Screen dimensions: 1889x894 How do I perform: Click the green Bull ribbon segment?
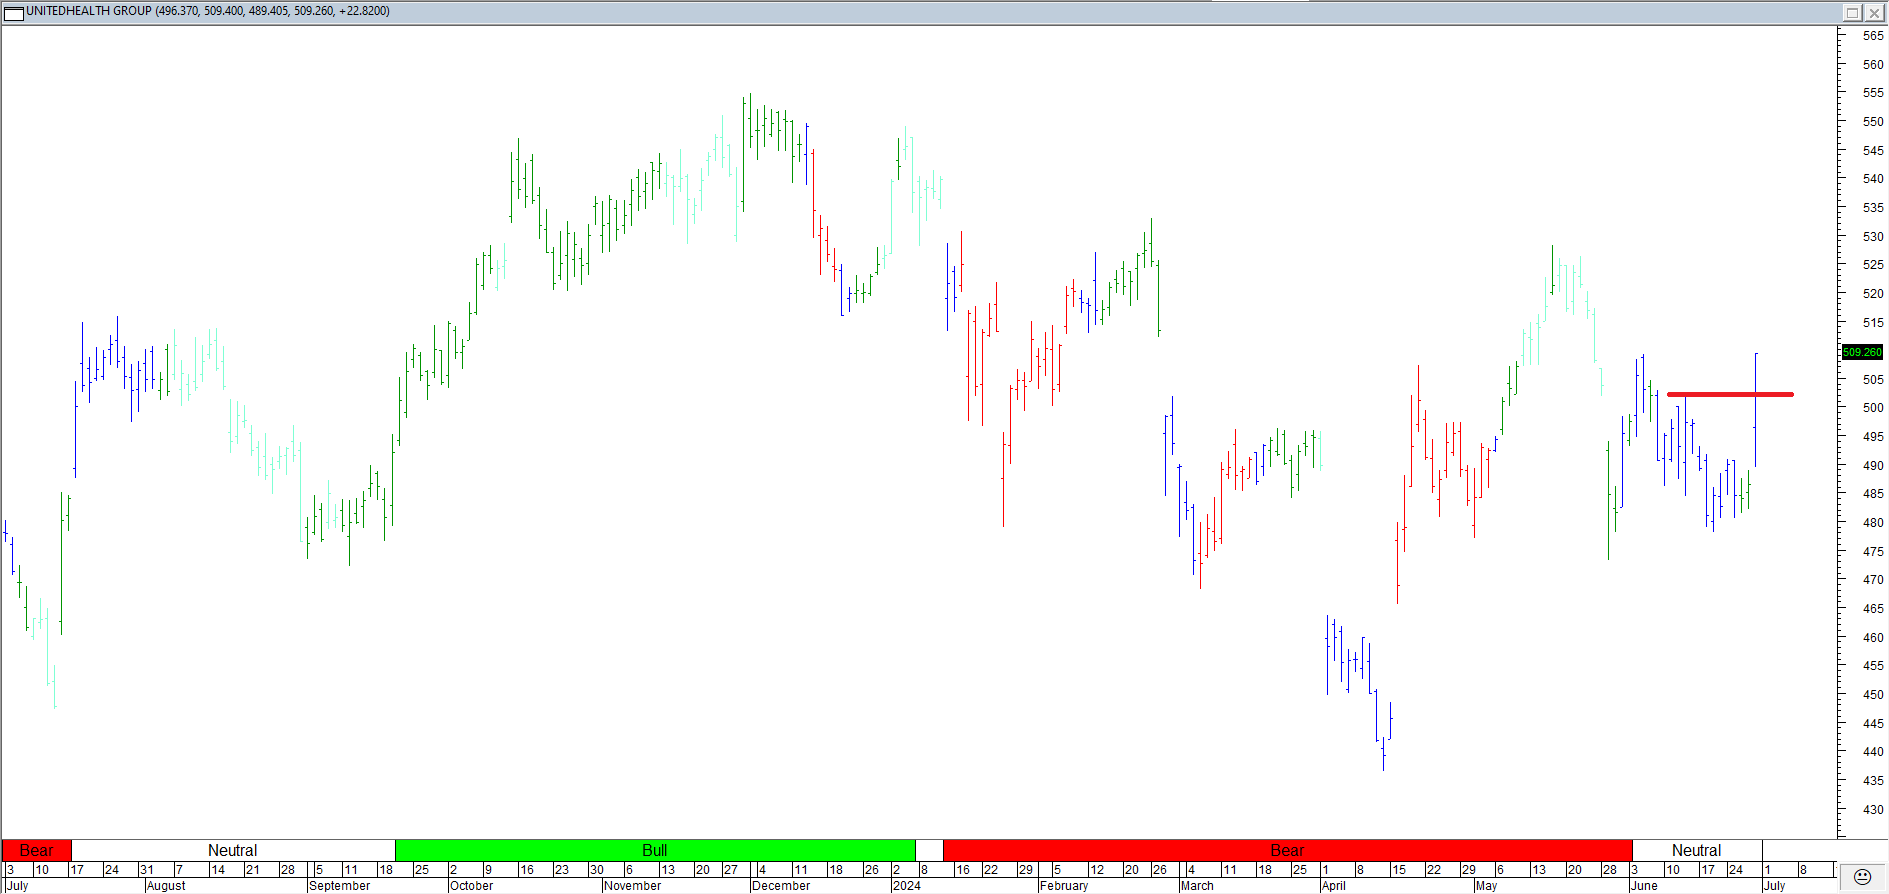pyautogui.click(x=655, y=850)
